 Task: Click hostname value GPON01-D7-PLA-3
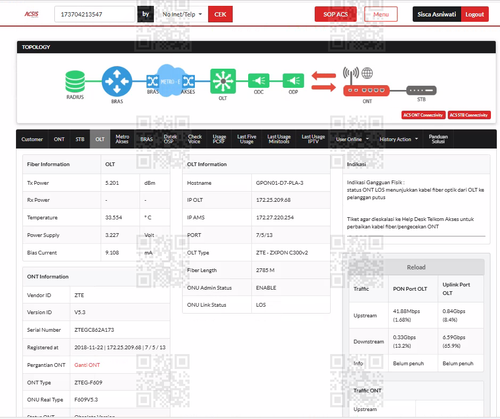[x=280, y=183]
